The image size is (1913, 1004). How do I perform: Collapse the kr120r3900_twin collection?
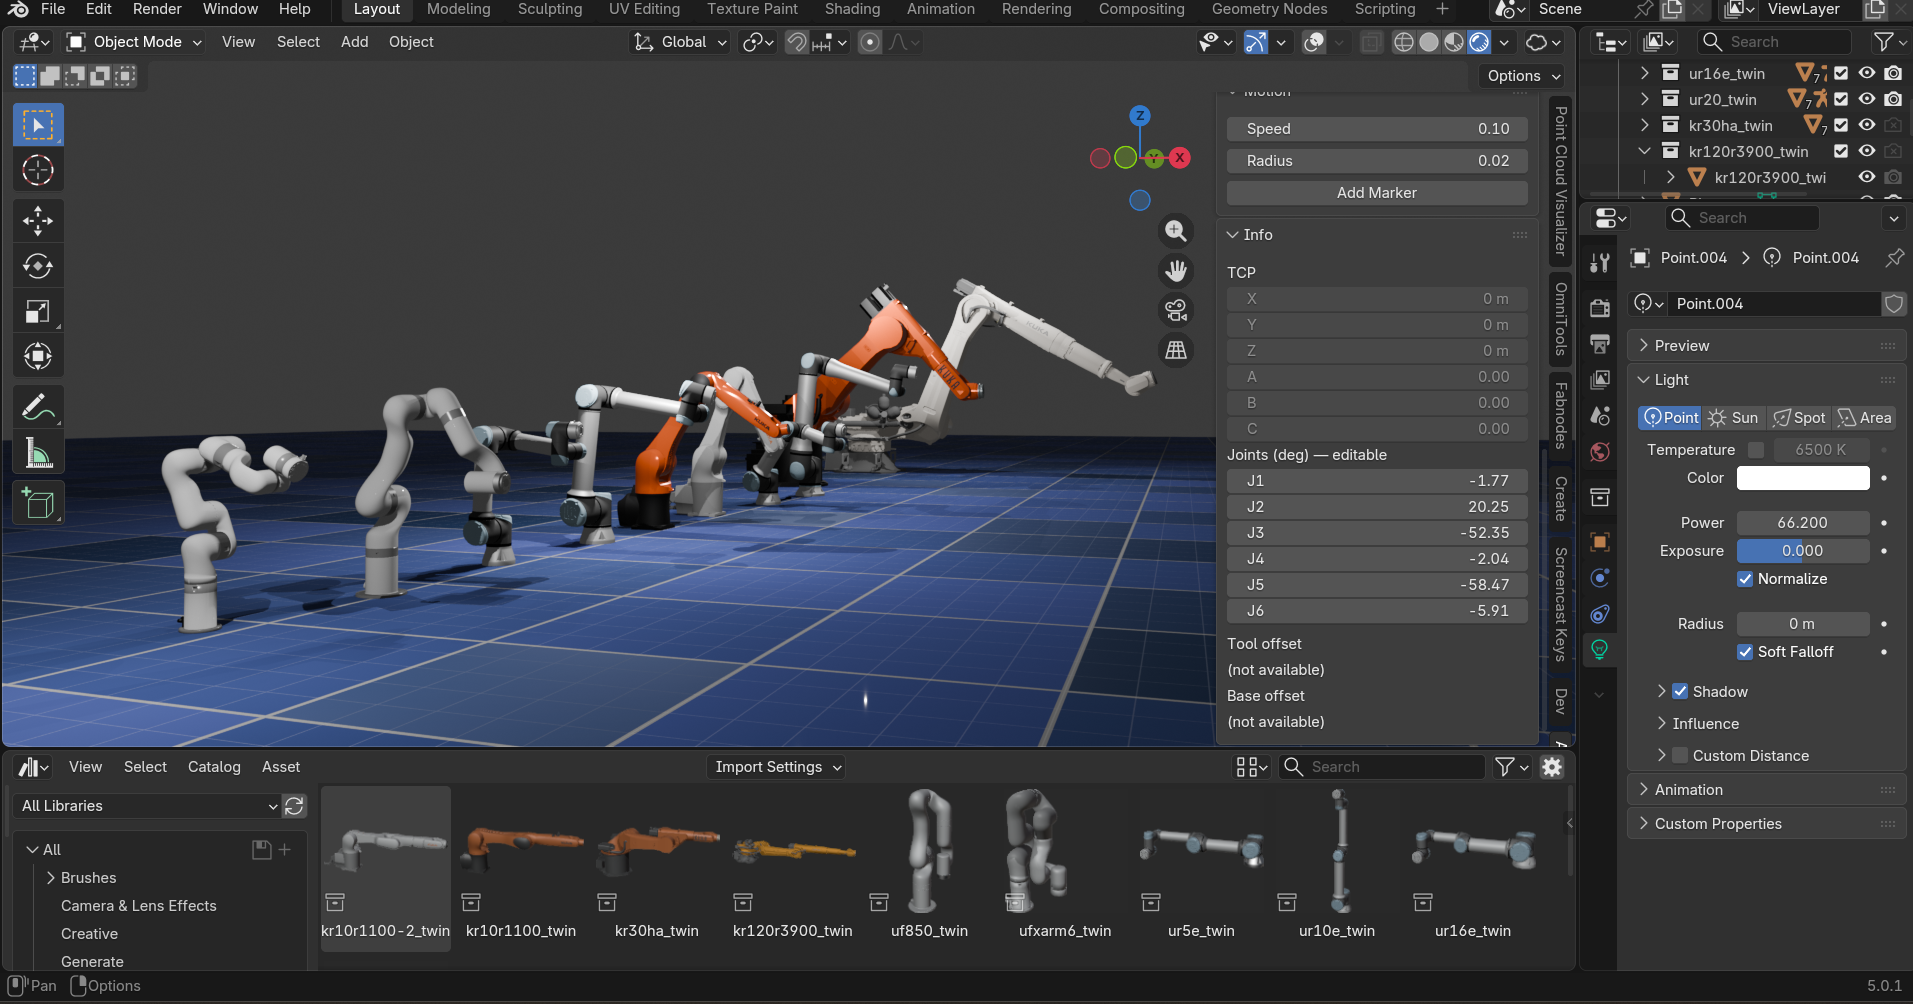[1645, 150]
